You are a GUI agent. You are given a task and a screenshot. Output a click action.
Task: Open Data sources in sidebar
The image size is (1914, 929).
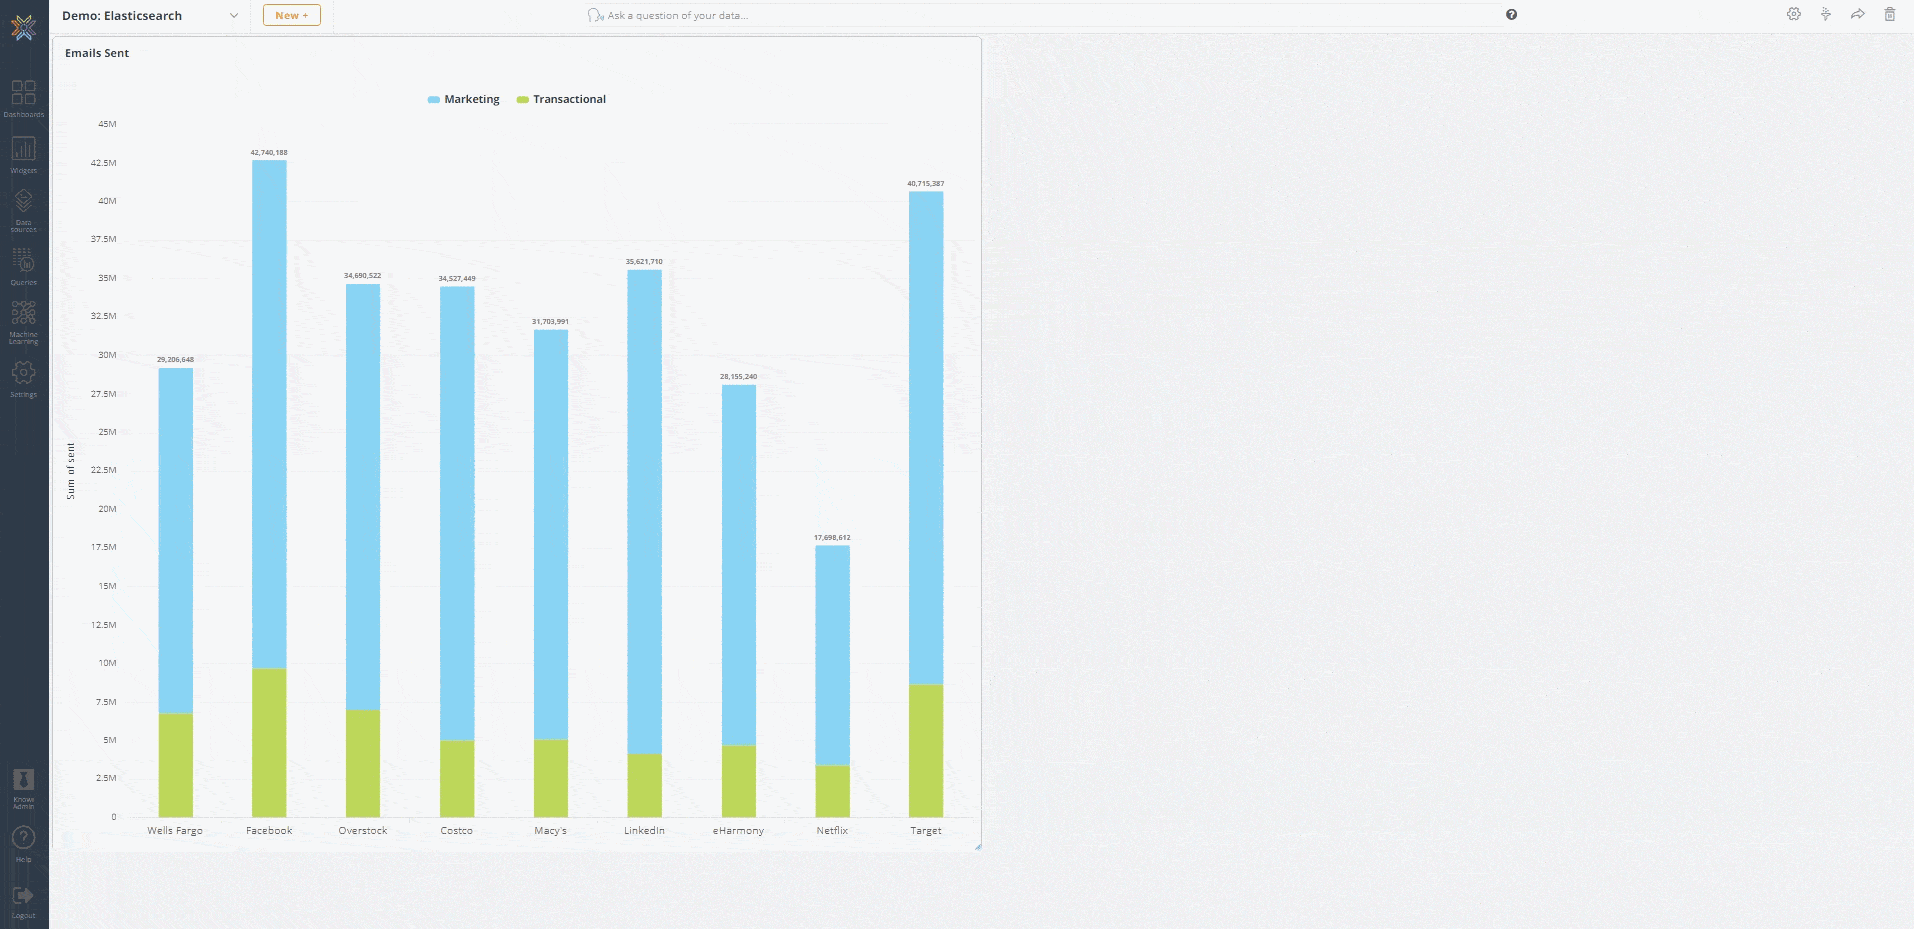(x=23, y=210)
